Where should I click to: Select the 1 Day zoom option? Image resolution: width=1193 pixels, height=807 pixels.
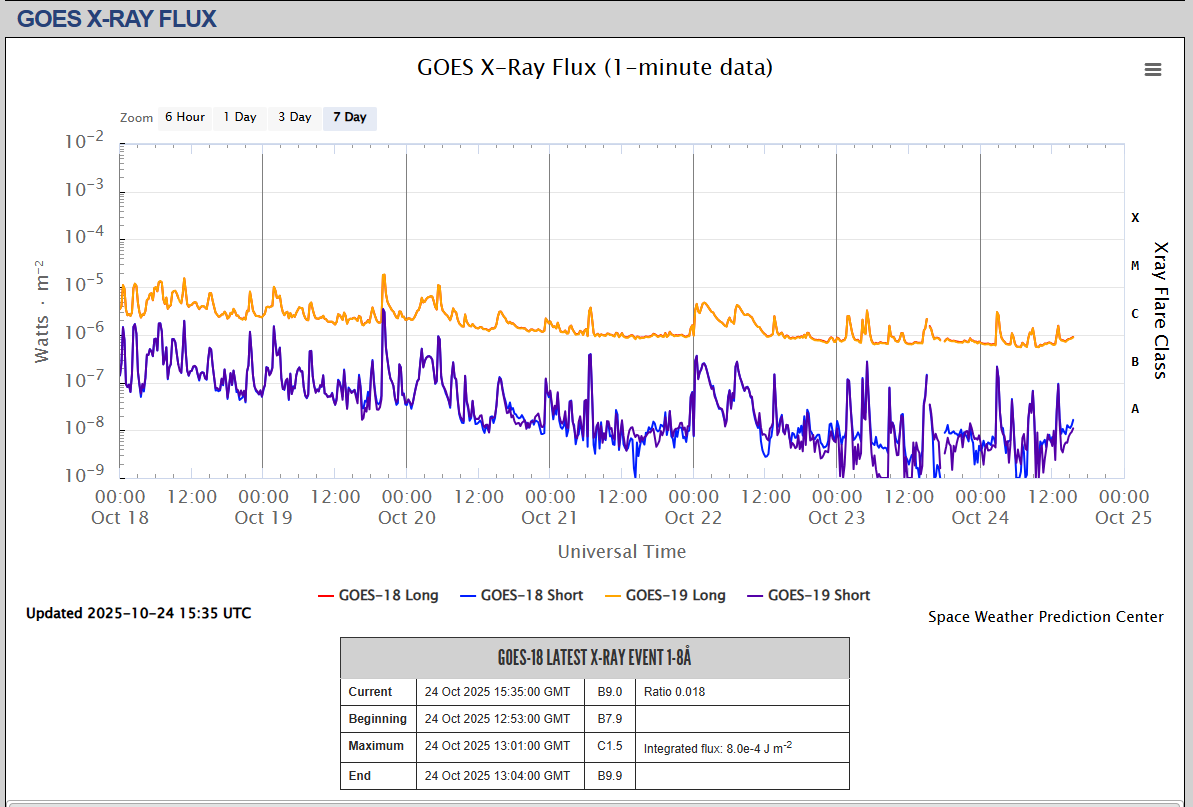[239, 118]
